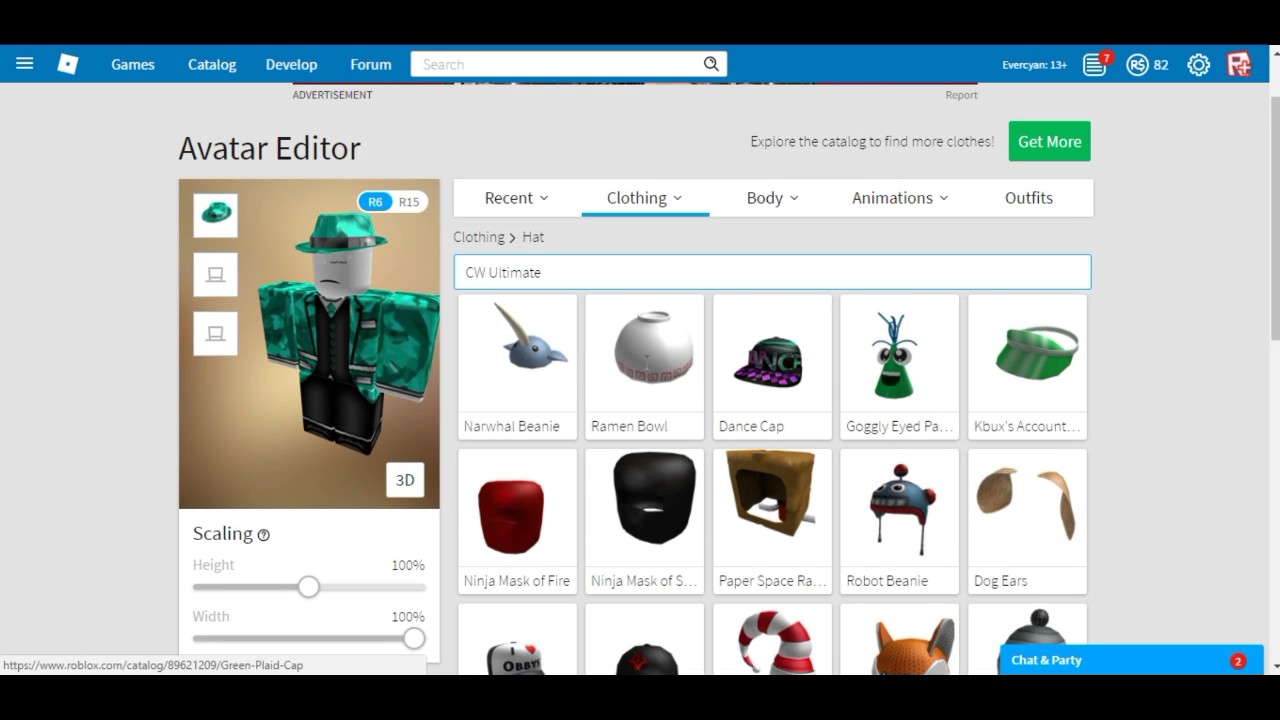The width and height of the screenshot is (1280, 720).
Task: Click the search magnifier icon
Action: tap(711, 64)
